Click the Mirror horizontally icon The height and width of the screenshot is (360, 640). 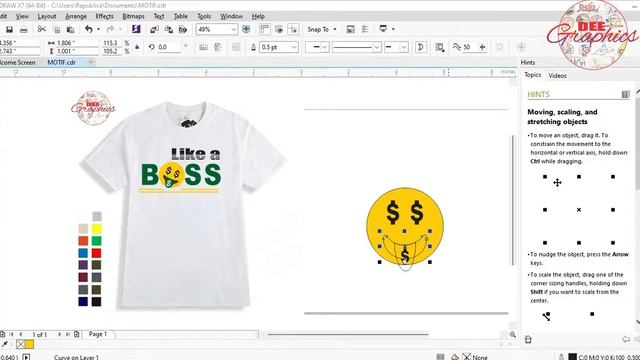click(x=203, y=47)
